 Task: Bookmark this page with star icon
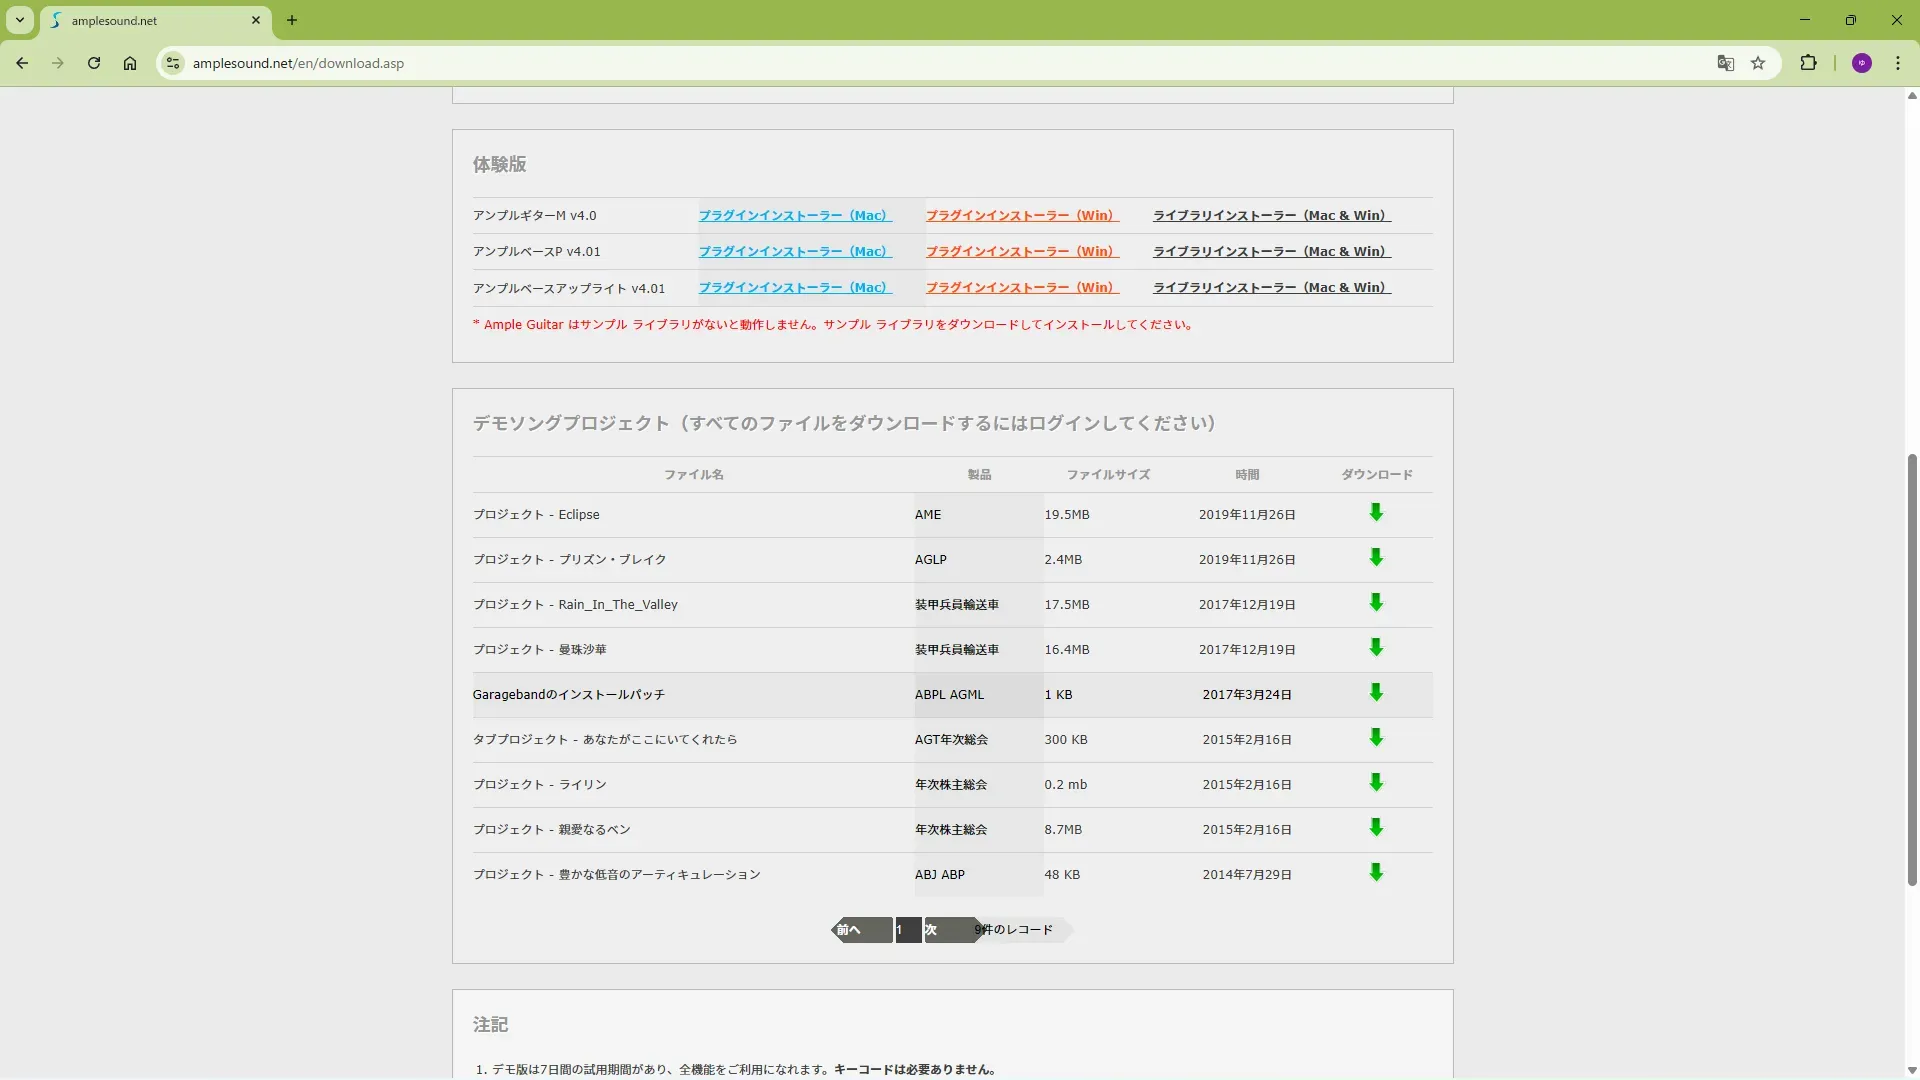(x=1758, y=63)
